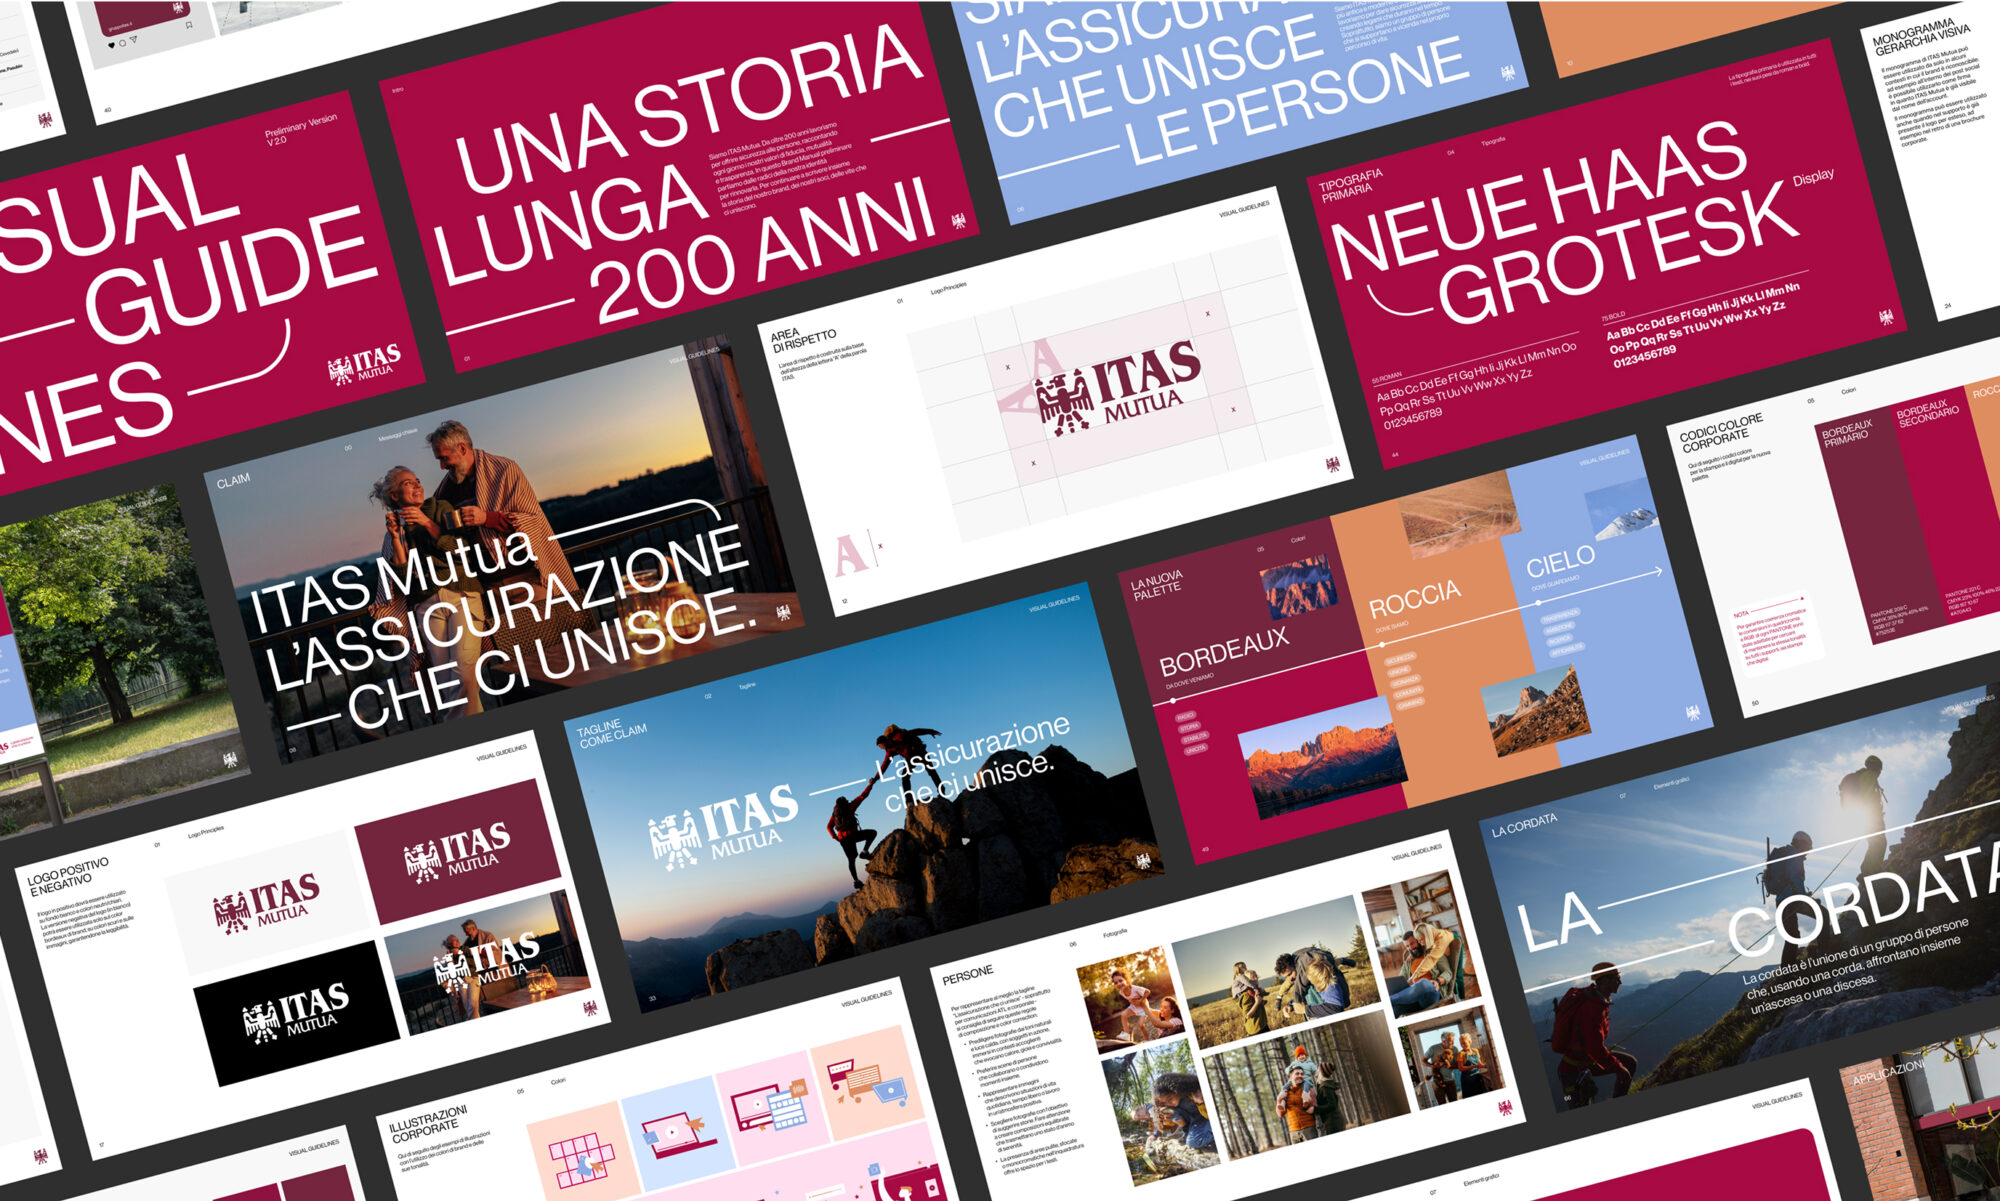Click the white ITAS Mutua logo on the climbers photo
Viewport: 2000px width, 1201px height.
click(724, 826)
